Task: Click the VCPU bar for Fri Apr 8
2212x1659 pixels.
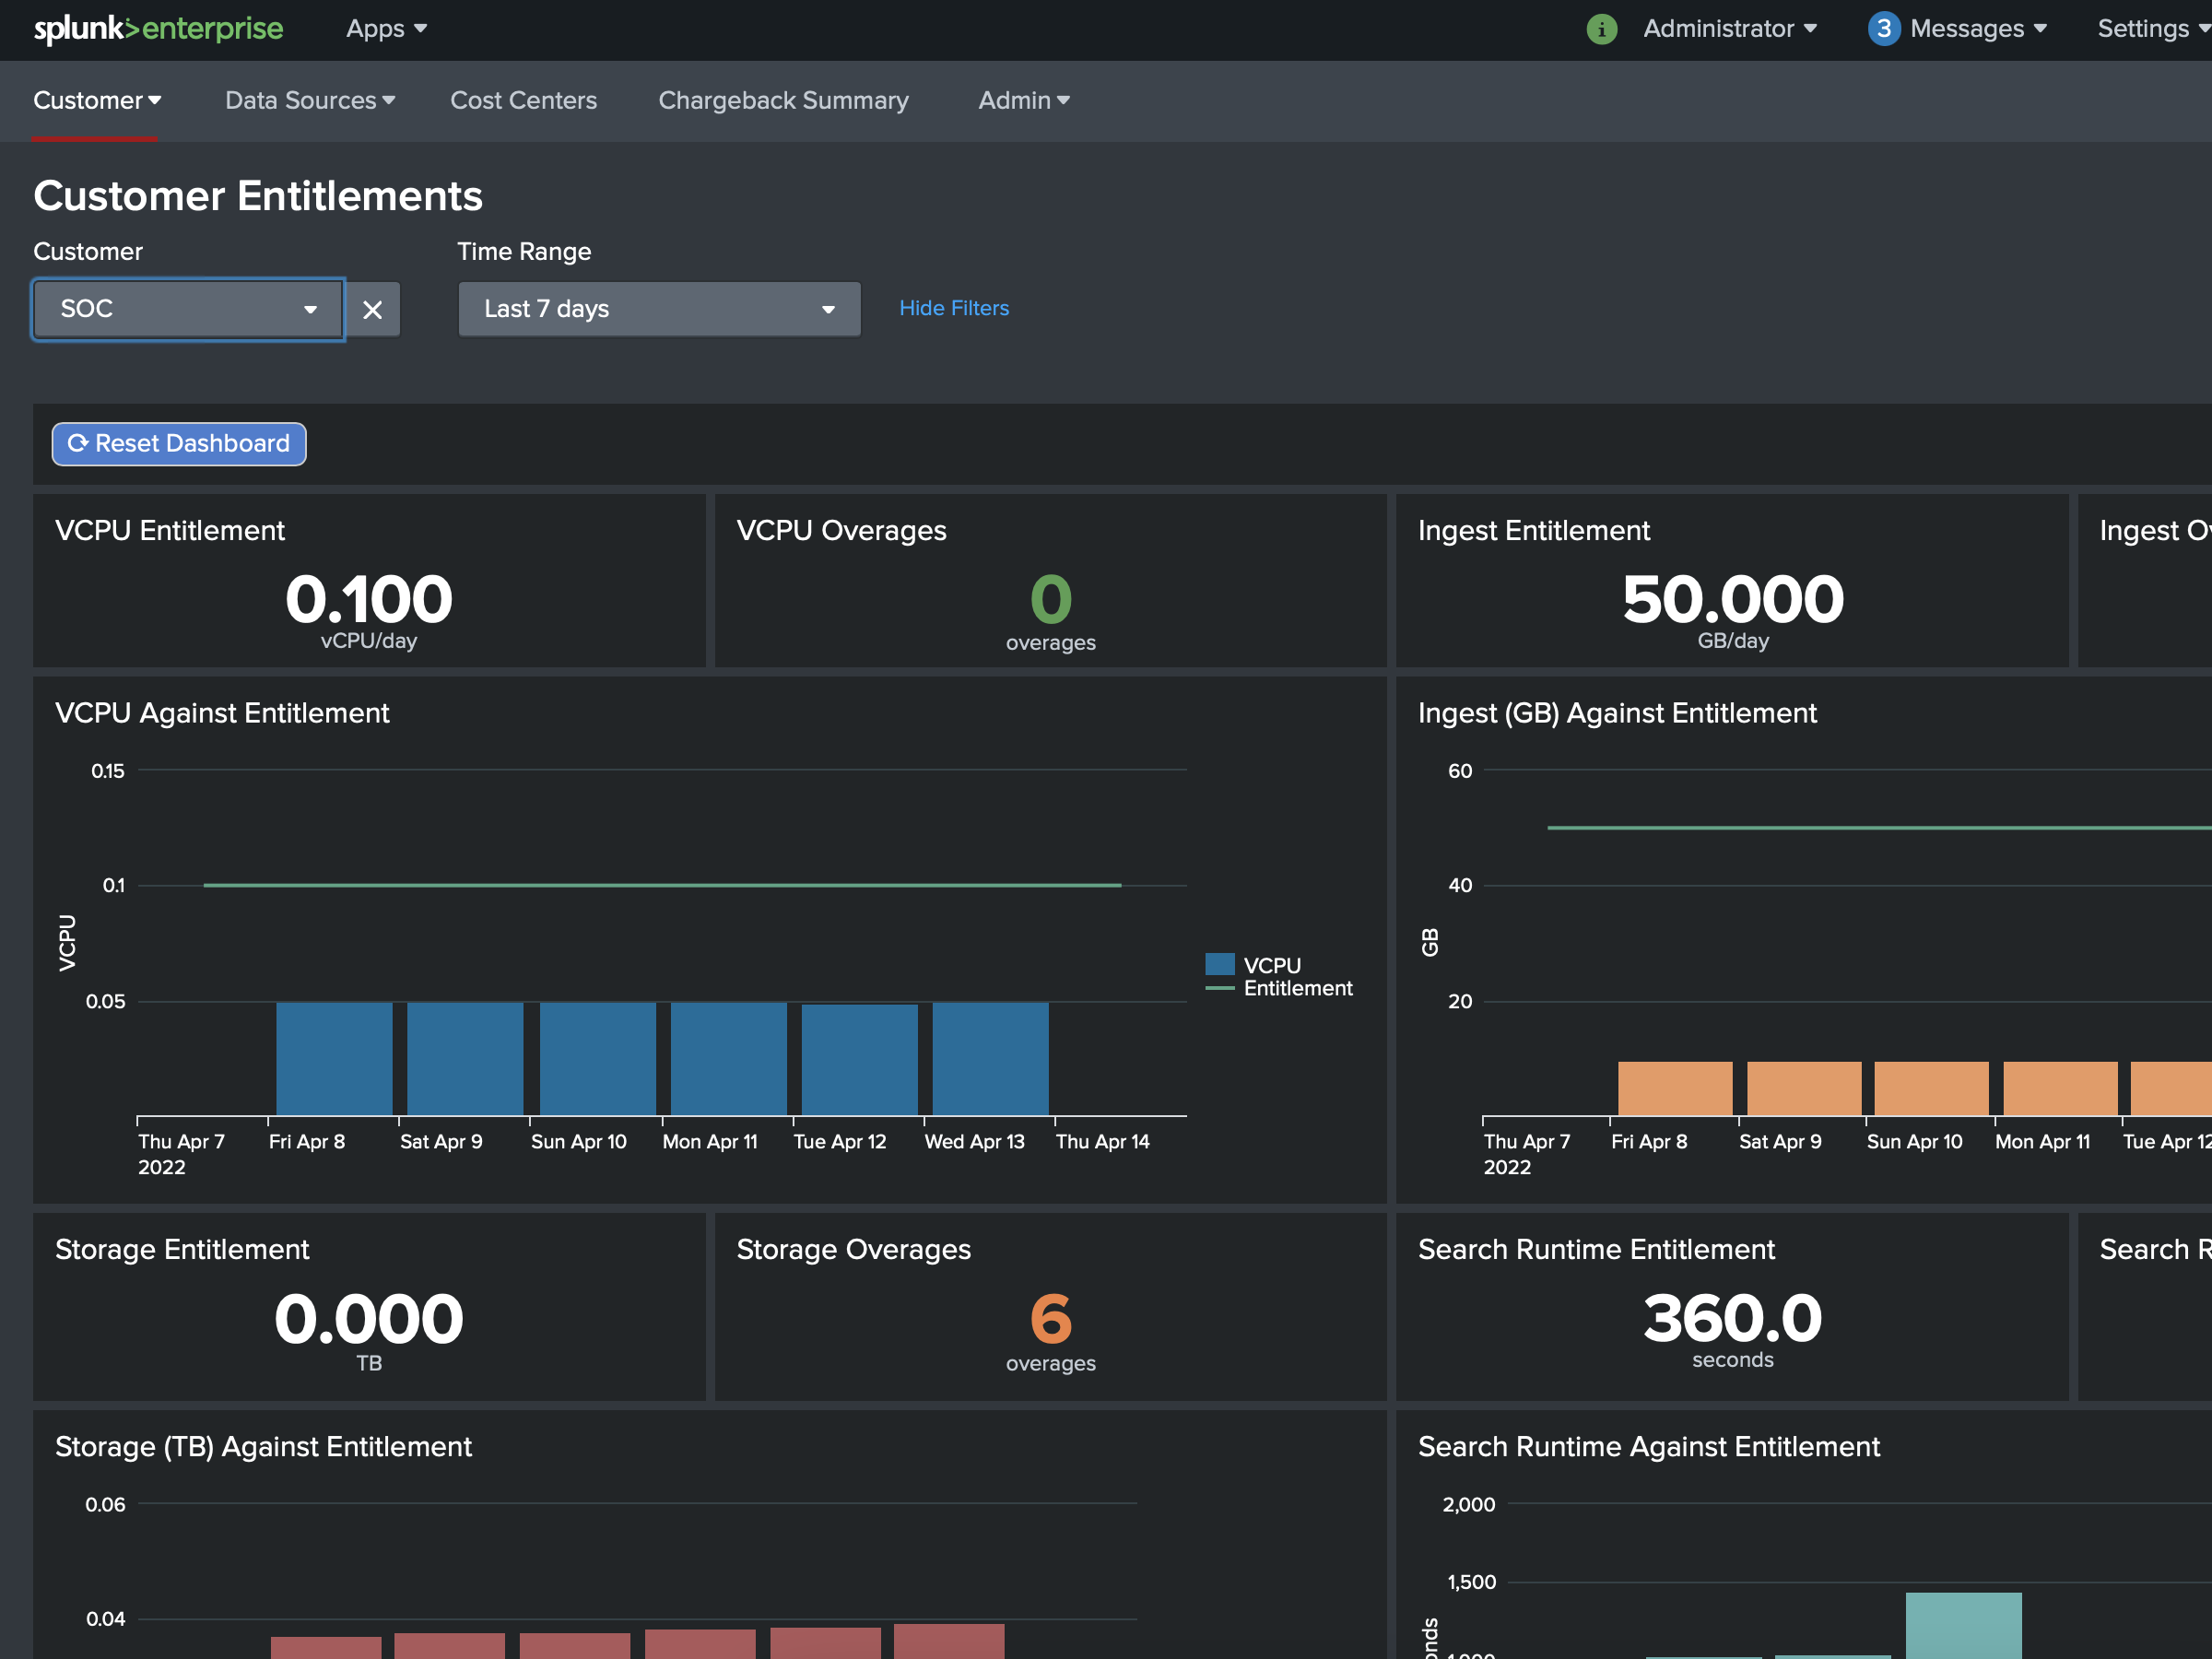Action: [x=334, y=1059]
